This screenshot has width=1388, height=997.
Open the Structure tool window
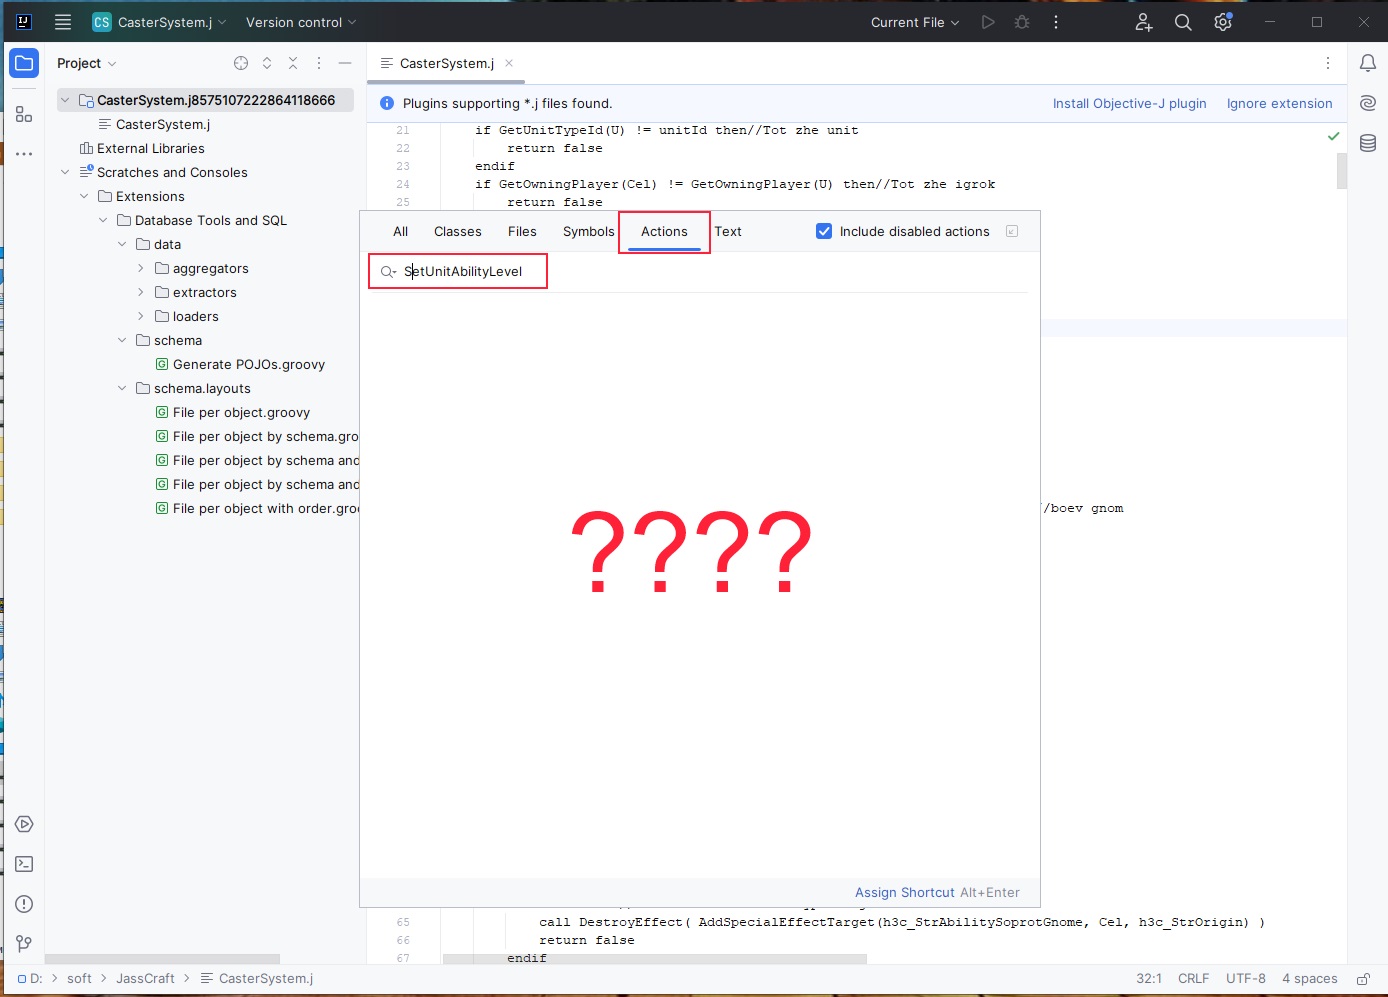point(24,115)
